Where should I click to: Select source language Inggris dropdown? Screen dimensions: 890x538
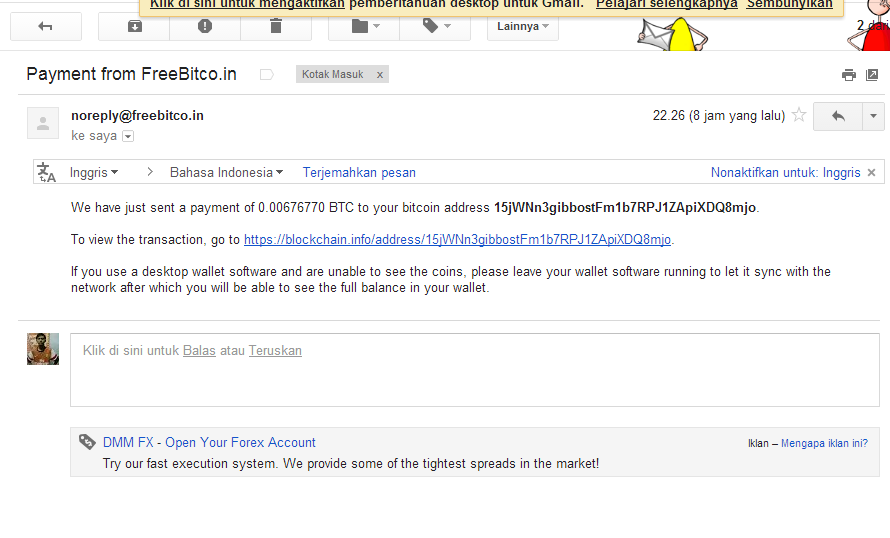(x=94, y=173)
